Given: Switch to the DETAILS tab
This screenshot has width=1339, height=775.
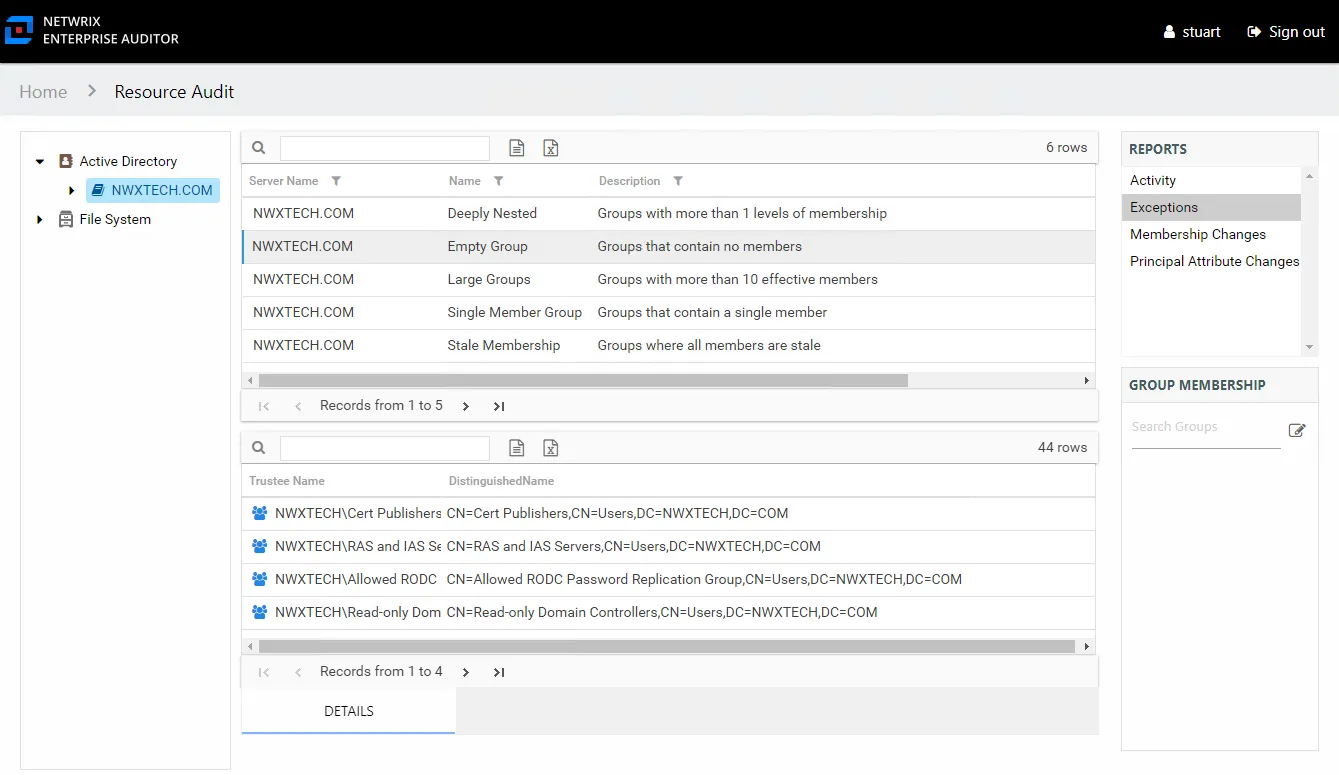Looking at the screenshot, I should click(349, 711).
